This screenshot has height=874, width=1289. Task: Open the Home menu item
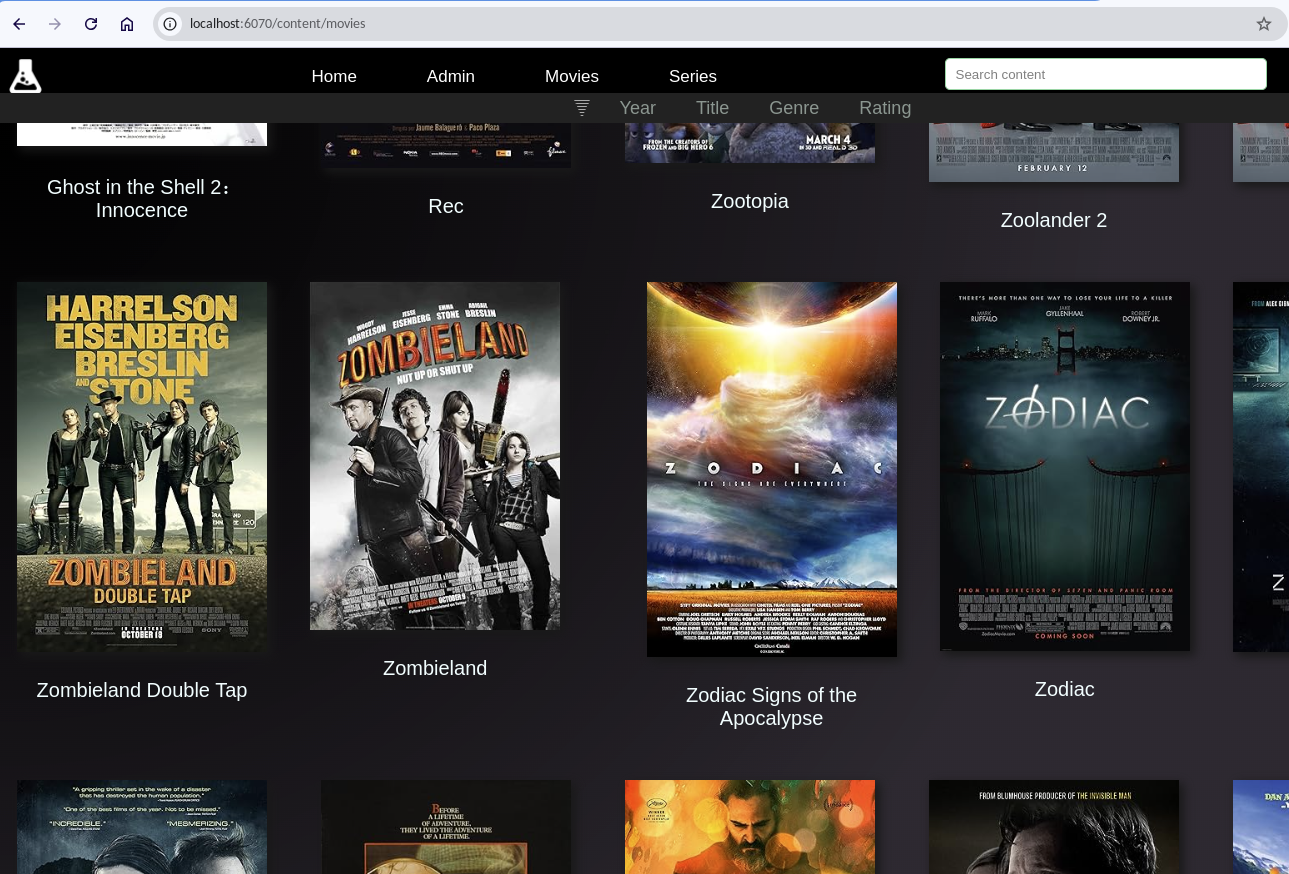click(334, 77)
